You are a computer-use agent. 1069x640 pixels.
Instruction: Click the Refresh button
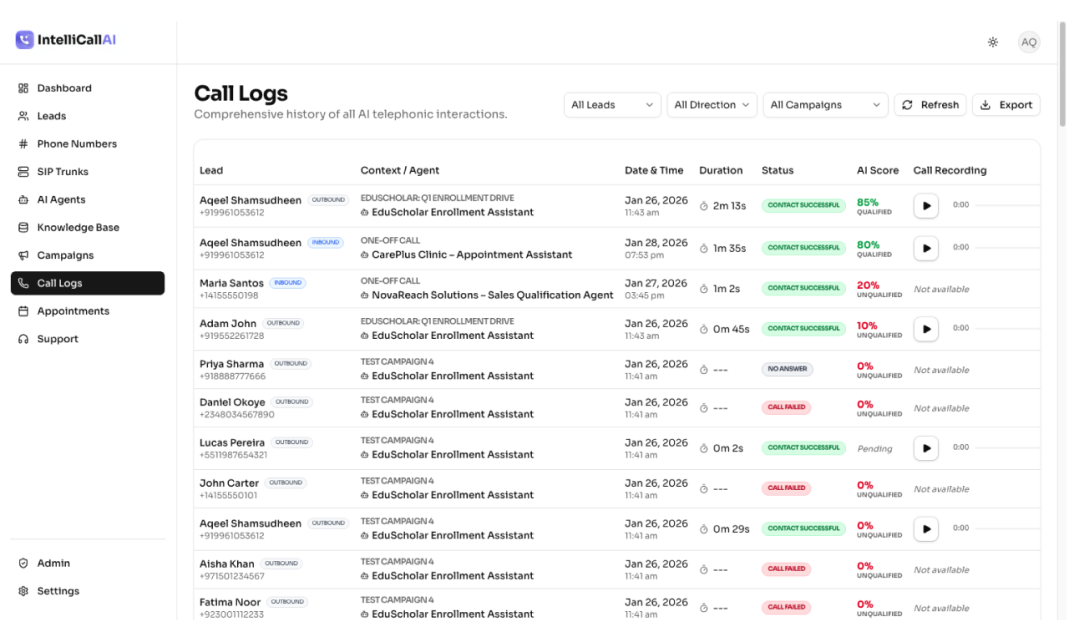point(930,105)
